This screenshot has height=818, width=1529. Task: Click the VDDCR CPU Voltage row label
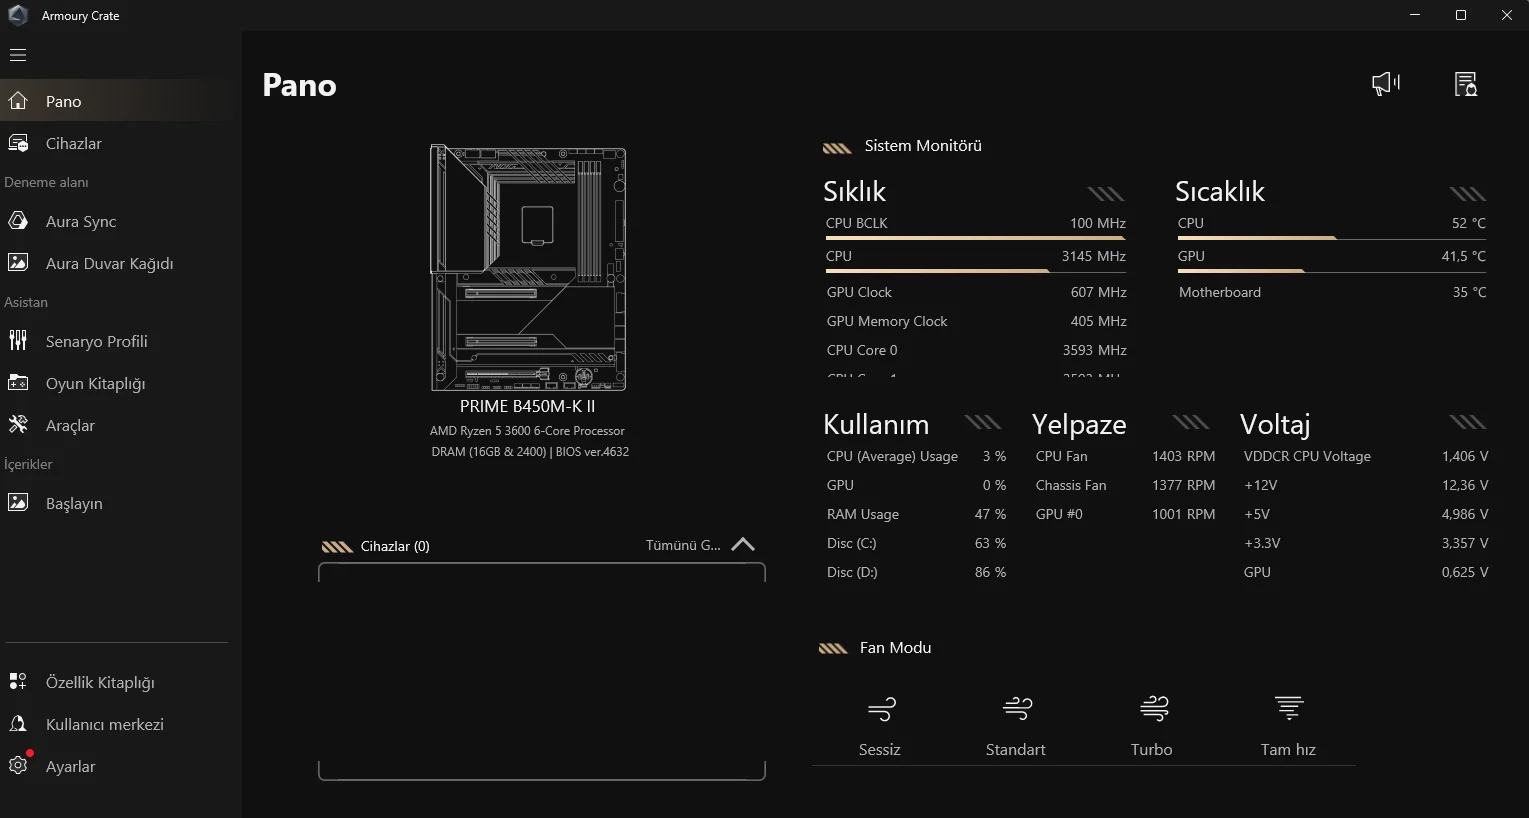tap(1307, 456)
